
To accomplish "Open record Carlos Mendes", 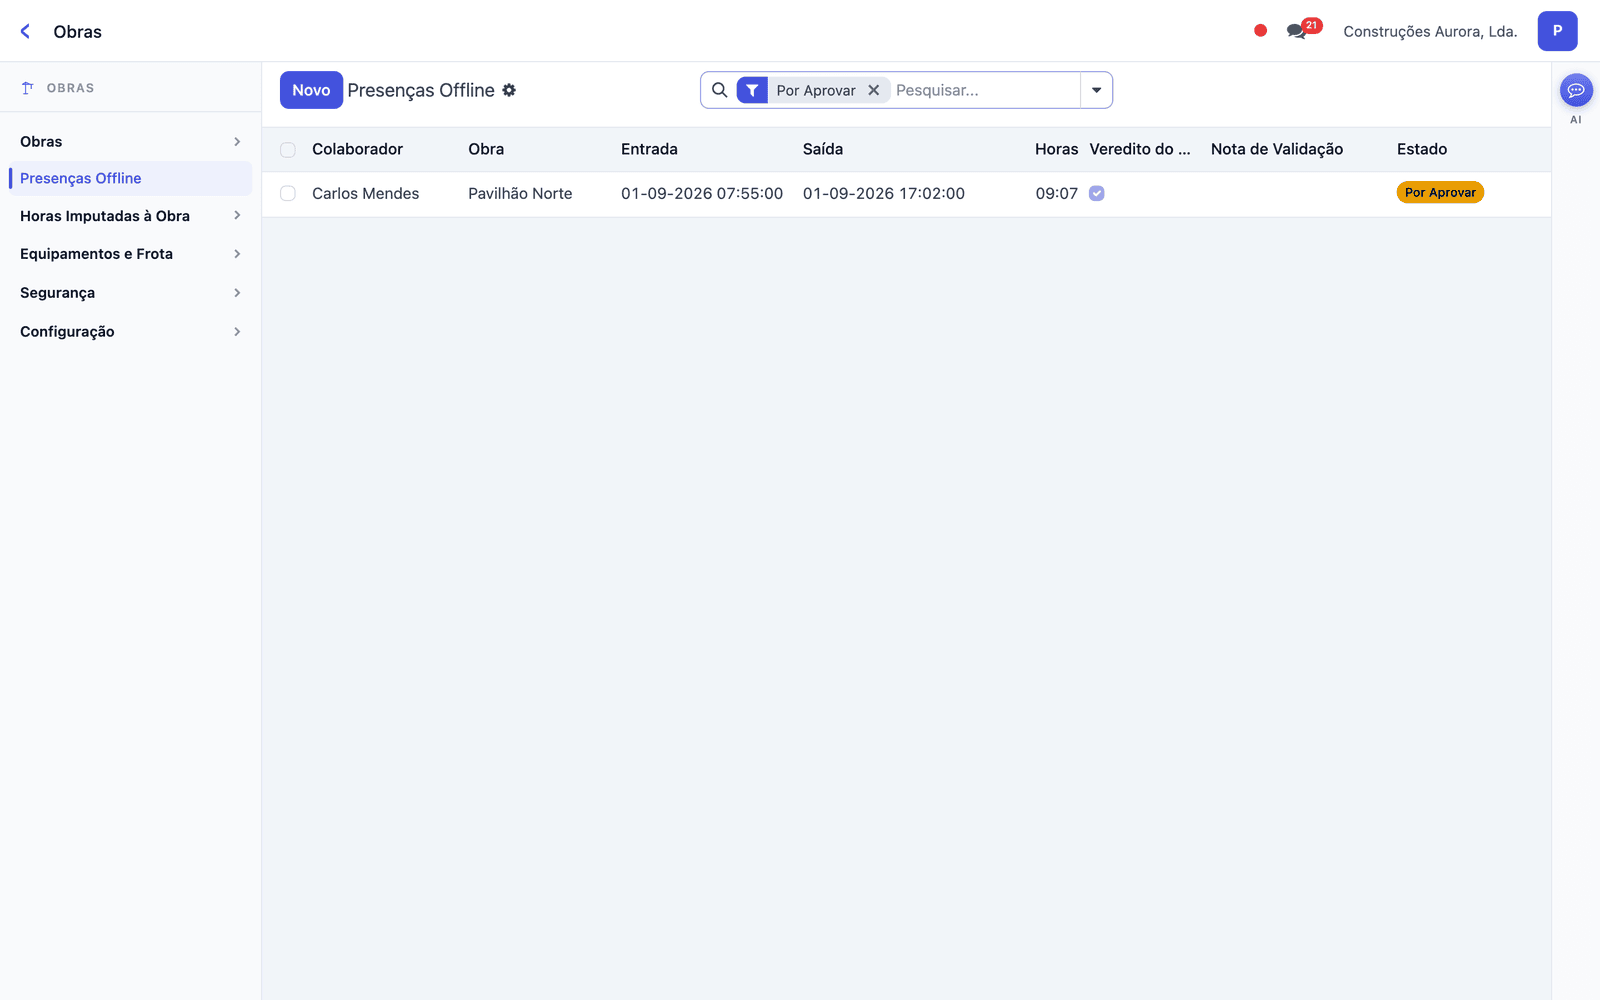I will [365, 194].
